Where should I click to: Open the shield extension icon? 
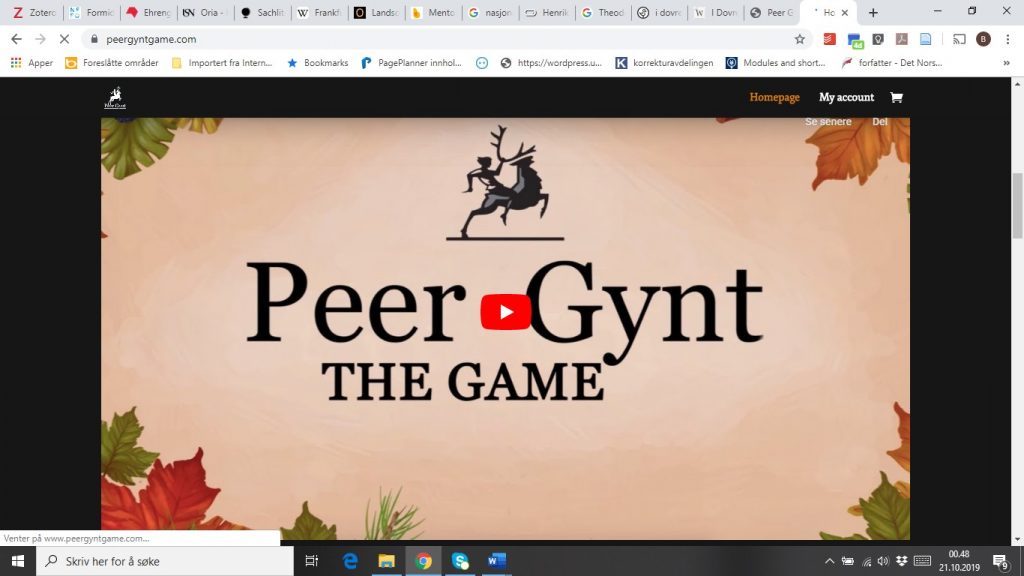click(x=878, y=39)
